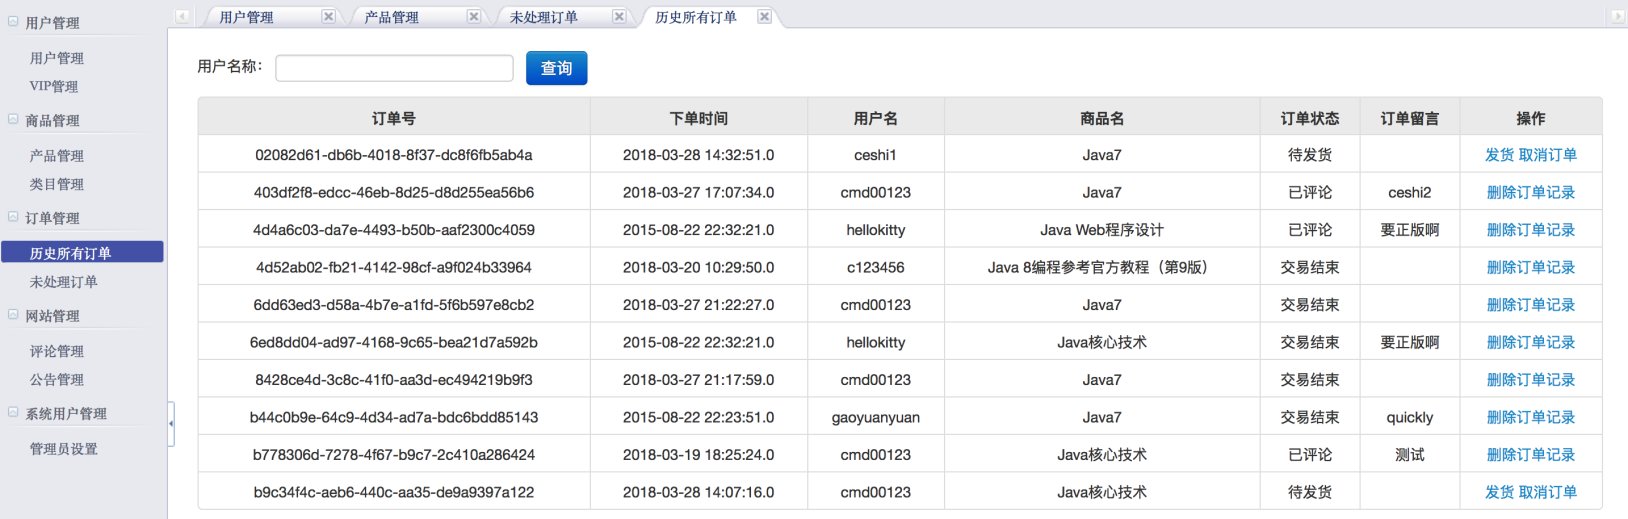Viewport: 1628px width, 519px height.
Task: Click the Java 8编程参考官方教程 product cell
Action: coord(1102,267)
